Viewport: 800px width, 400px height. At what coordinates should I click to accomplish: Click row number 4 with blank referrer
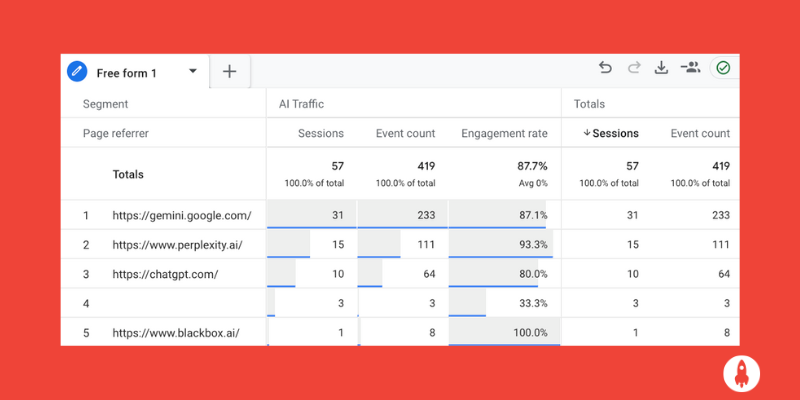coord(86,304)
